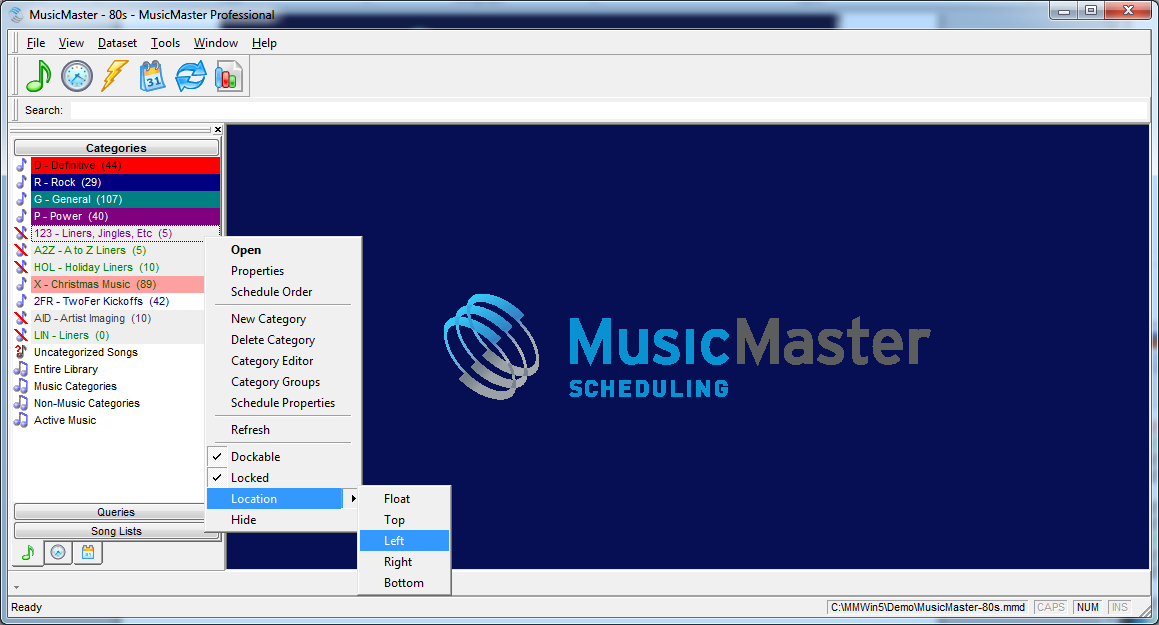Click the green music note toolbar icon

click(38, 76)
